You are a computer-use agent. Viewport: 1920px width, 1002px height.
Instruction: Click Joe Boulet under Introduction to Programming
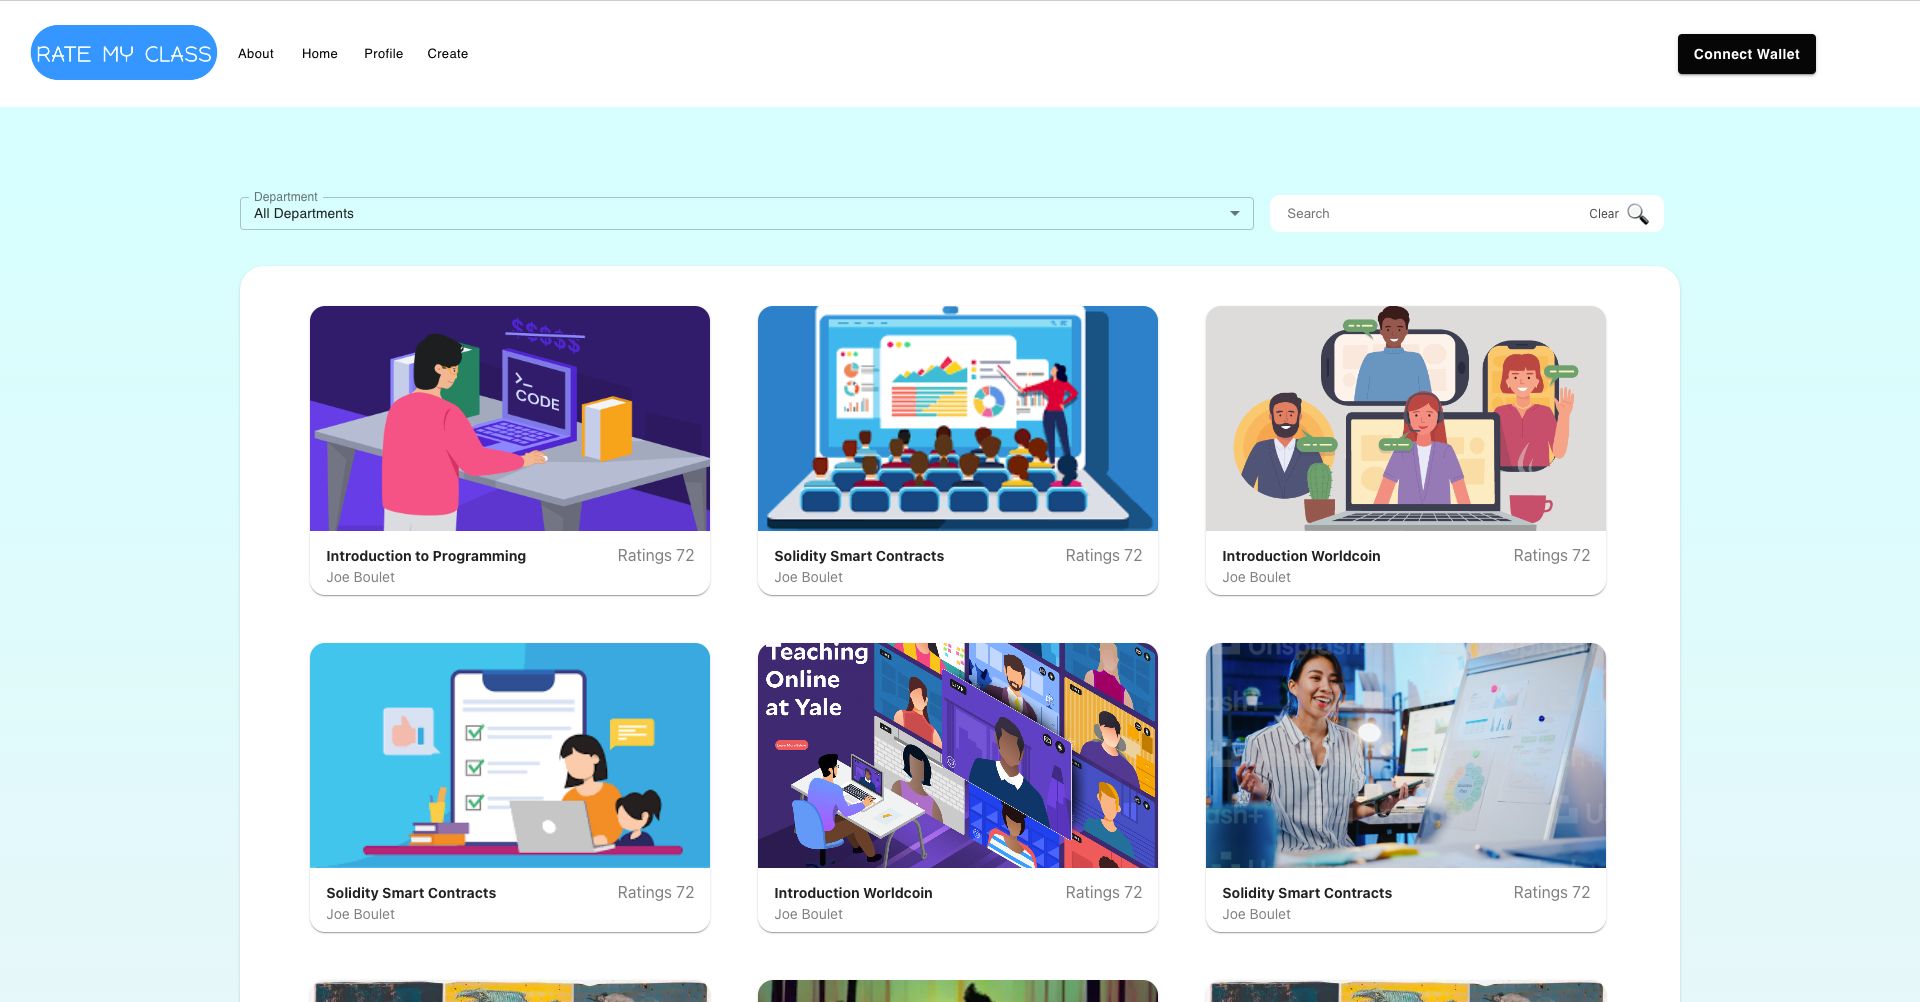(360, 577)
